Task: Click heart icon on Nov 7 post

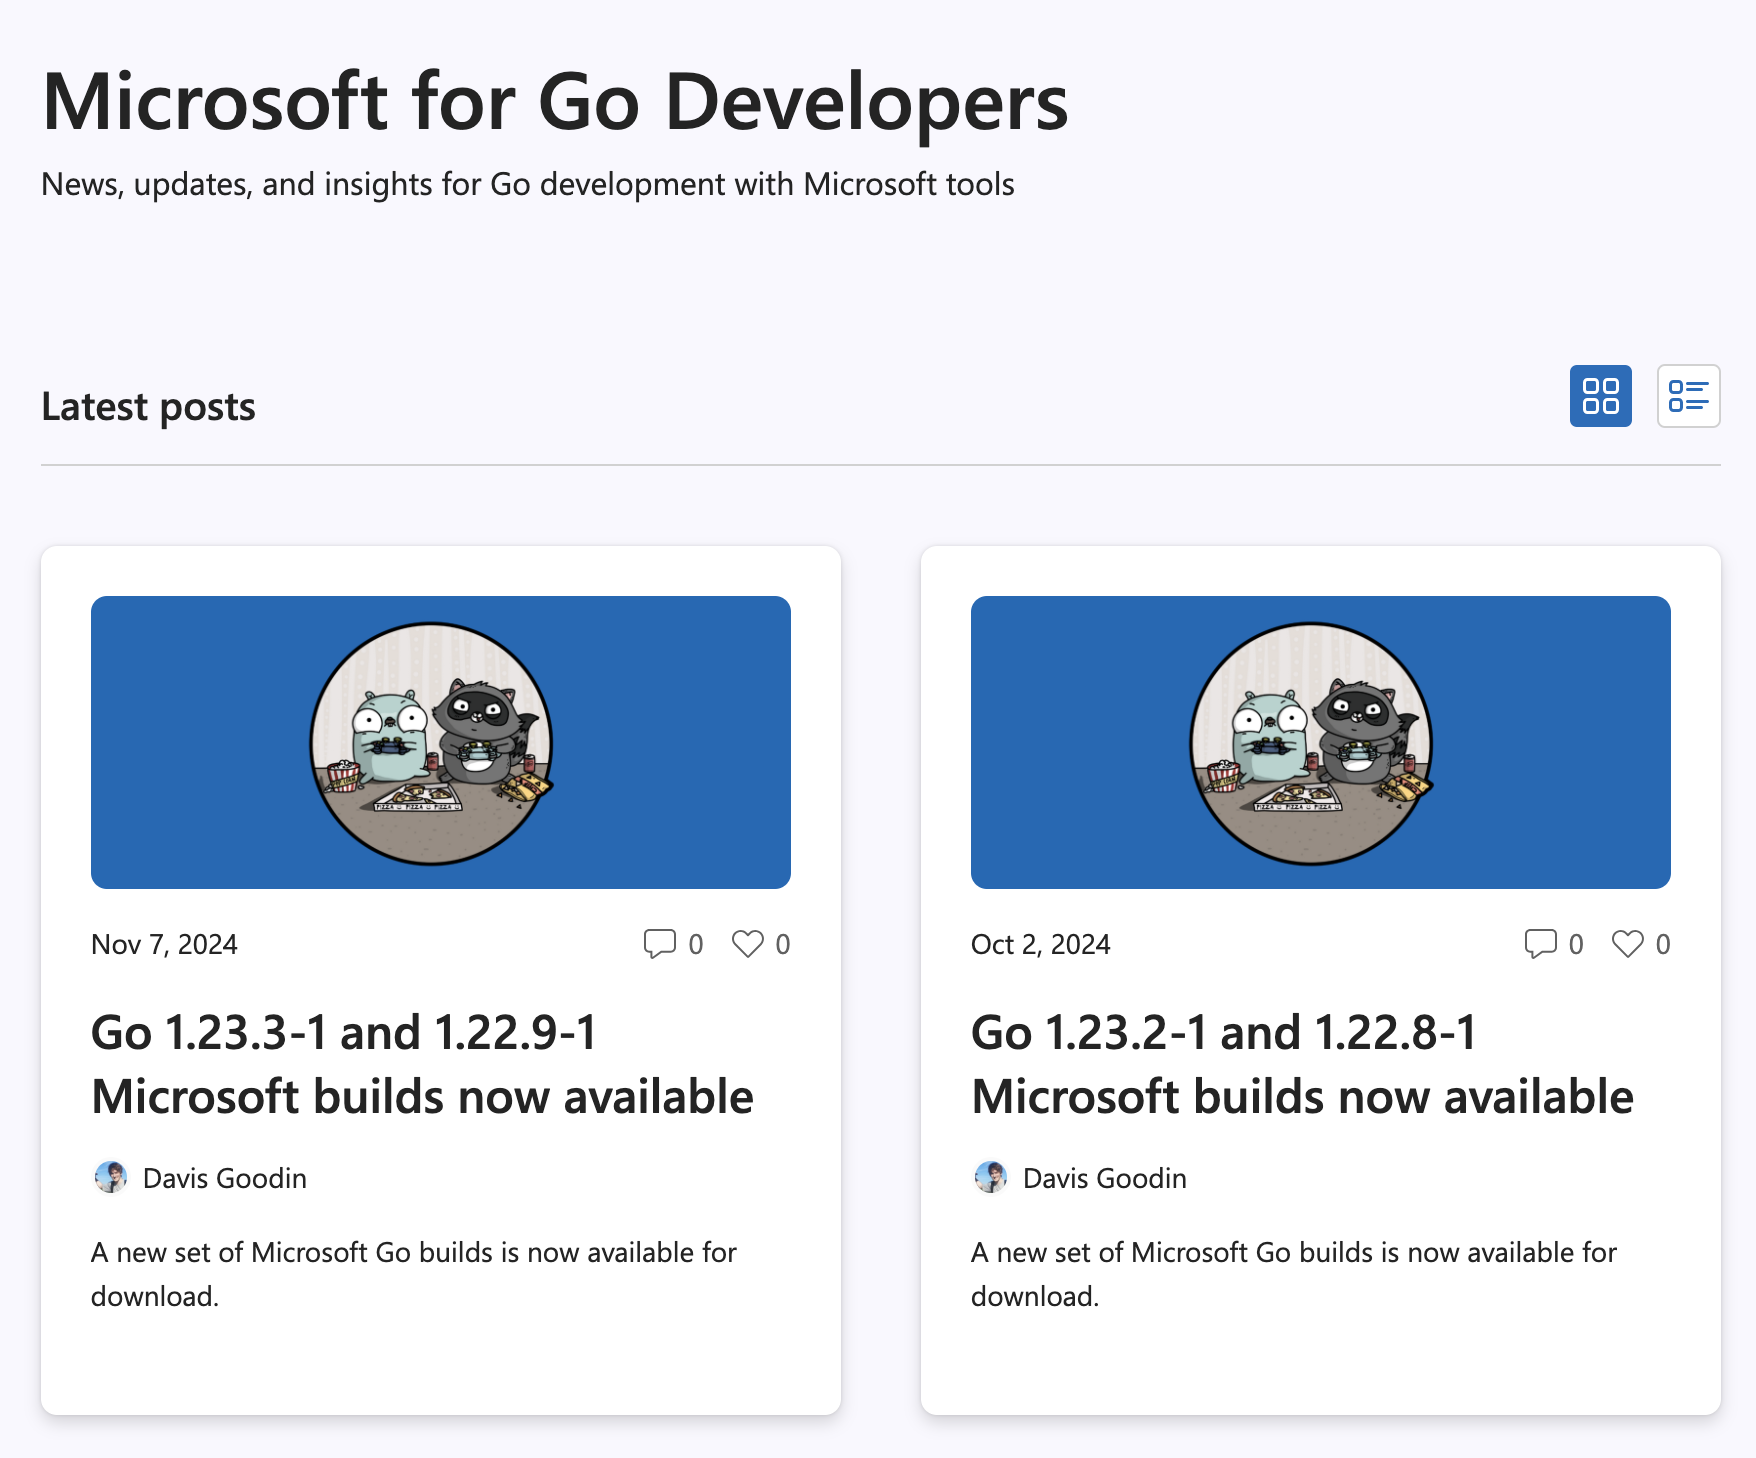Action: tap(747, 944)
